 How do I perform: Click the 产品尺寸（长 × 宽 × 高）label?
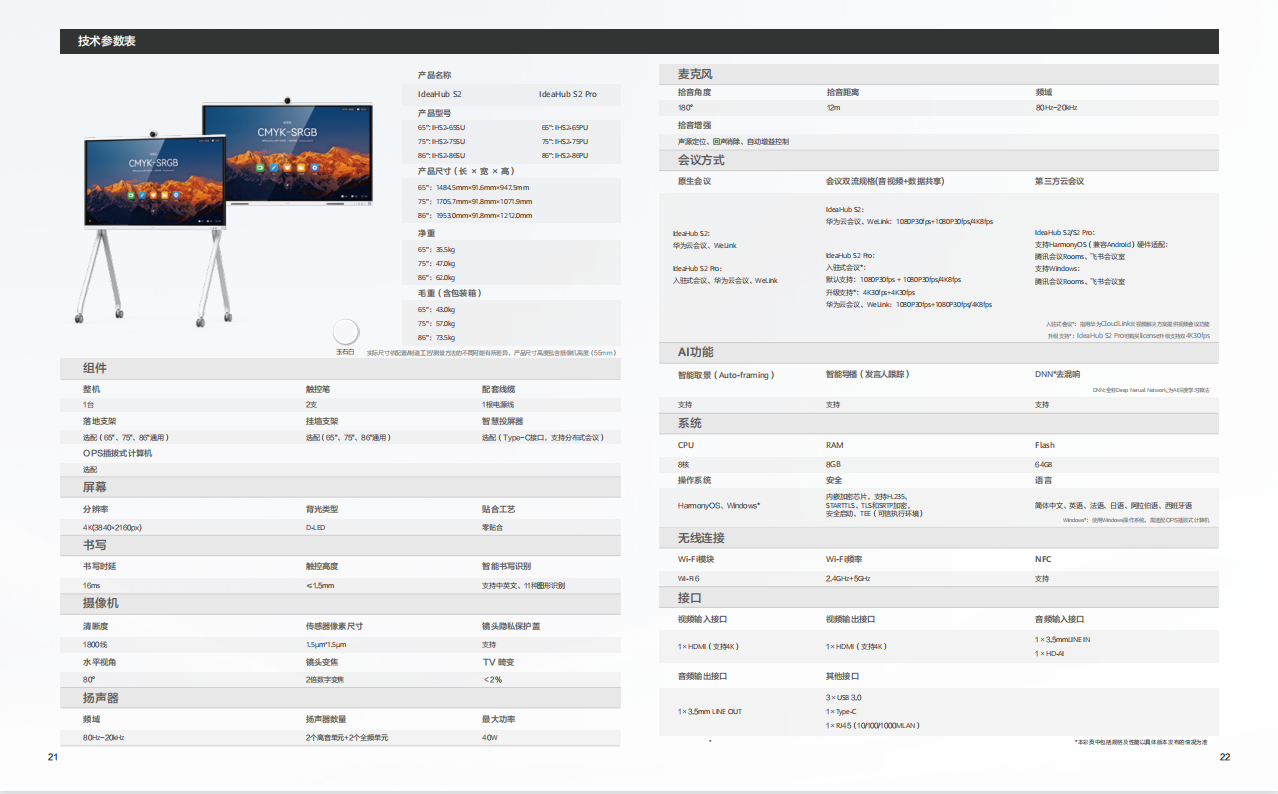[x=466, y=171]
